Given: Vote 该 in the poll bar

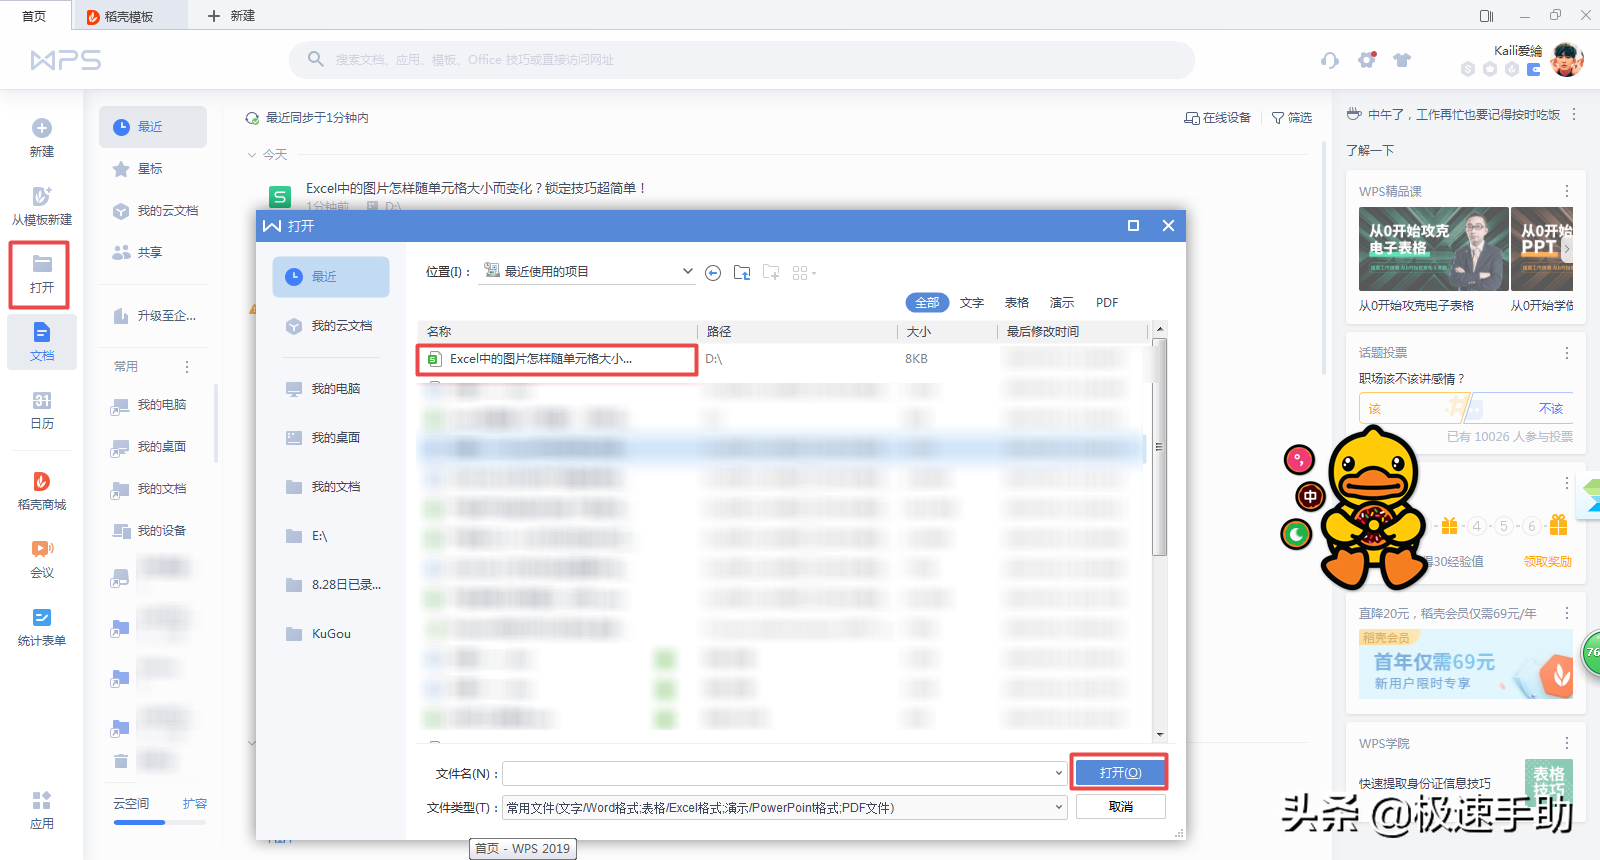Looking at the screenshot, I should click(1412, 408).
